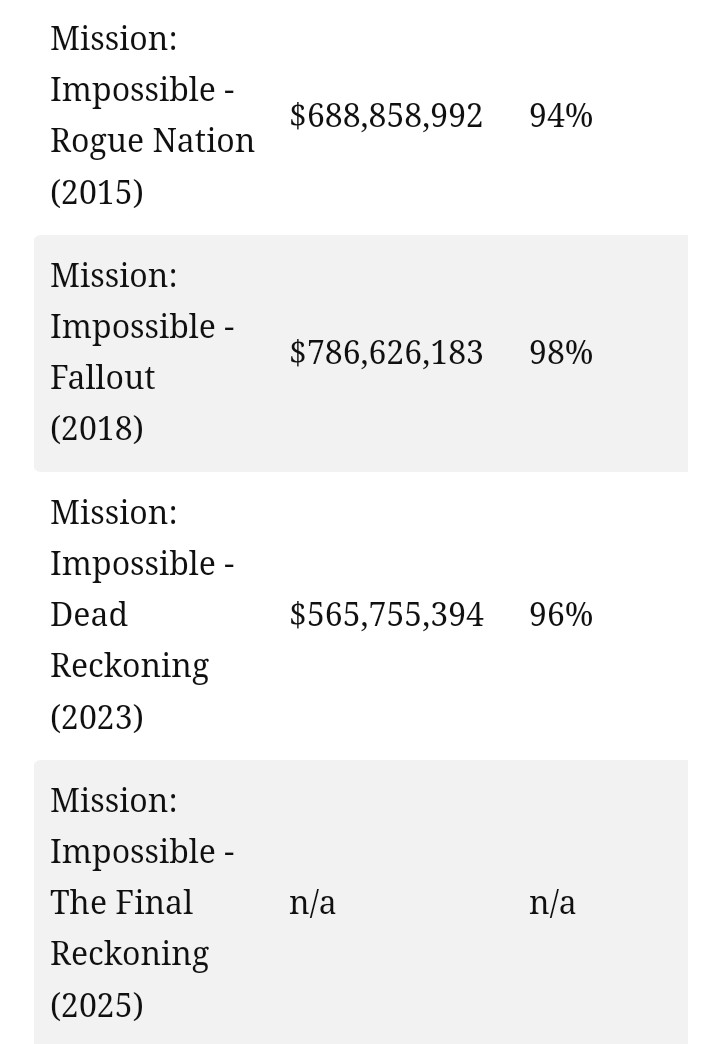Image resolution: width=720 pixels, height=1044 pixels.
Task: Select the 94% rating for Rogue Nation
Action: click(x=561, y=115)
